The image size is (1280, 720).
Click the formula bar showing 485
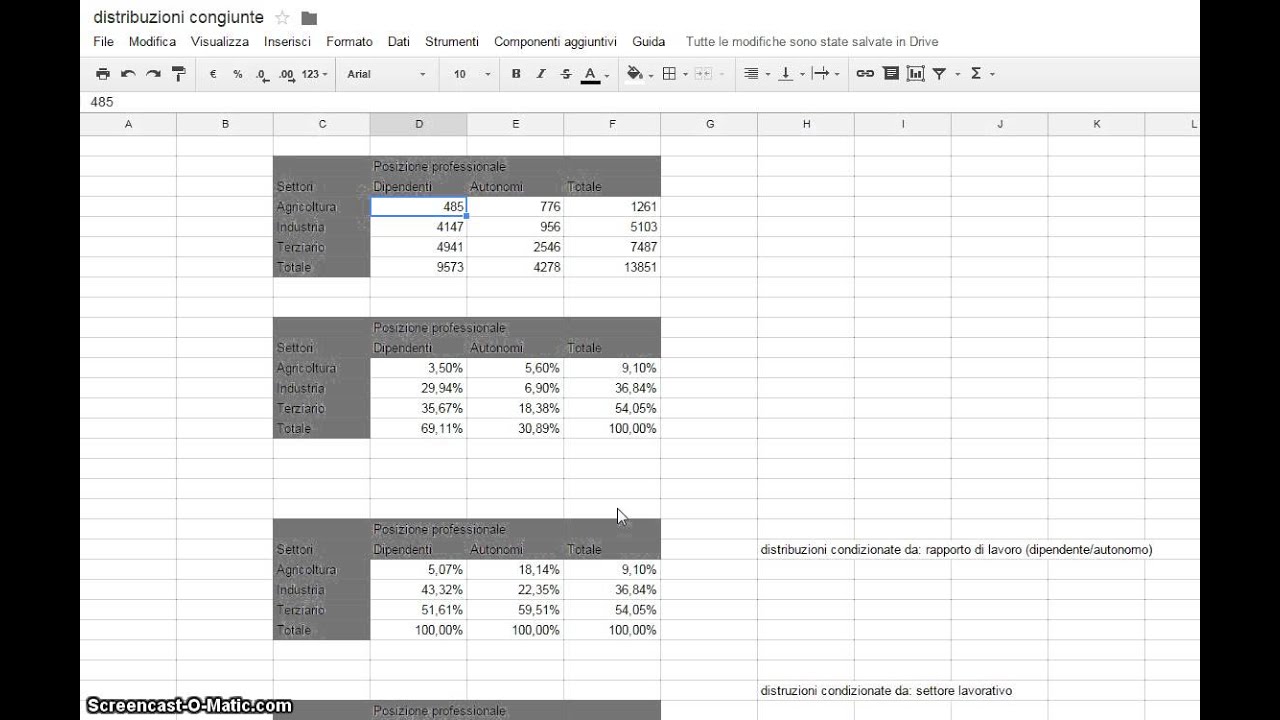[x=640, y=102]
